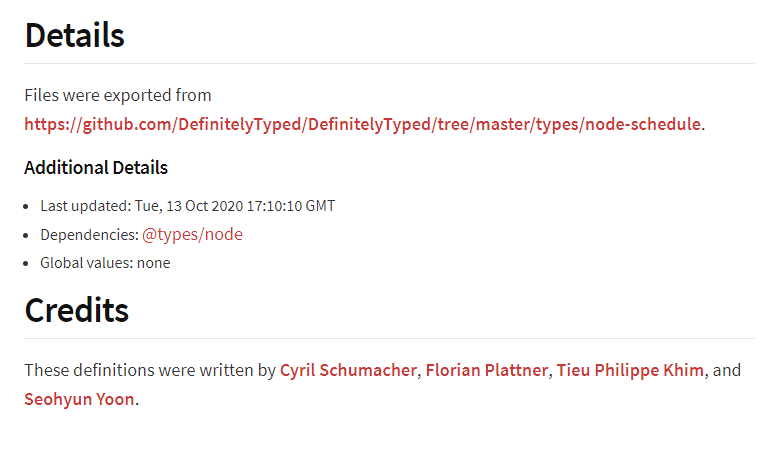This screenshot has width=764, height=449.
Task: Click the bullet beside Global values
Action: 26,264
